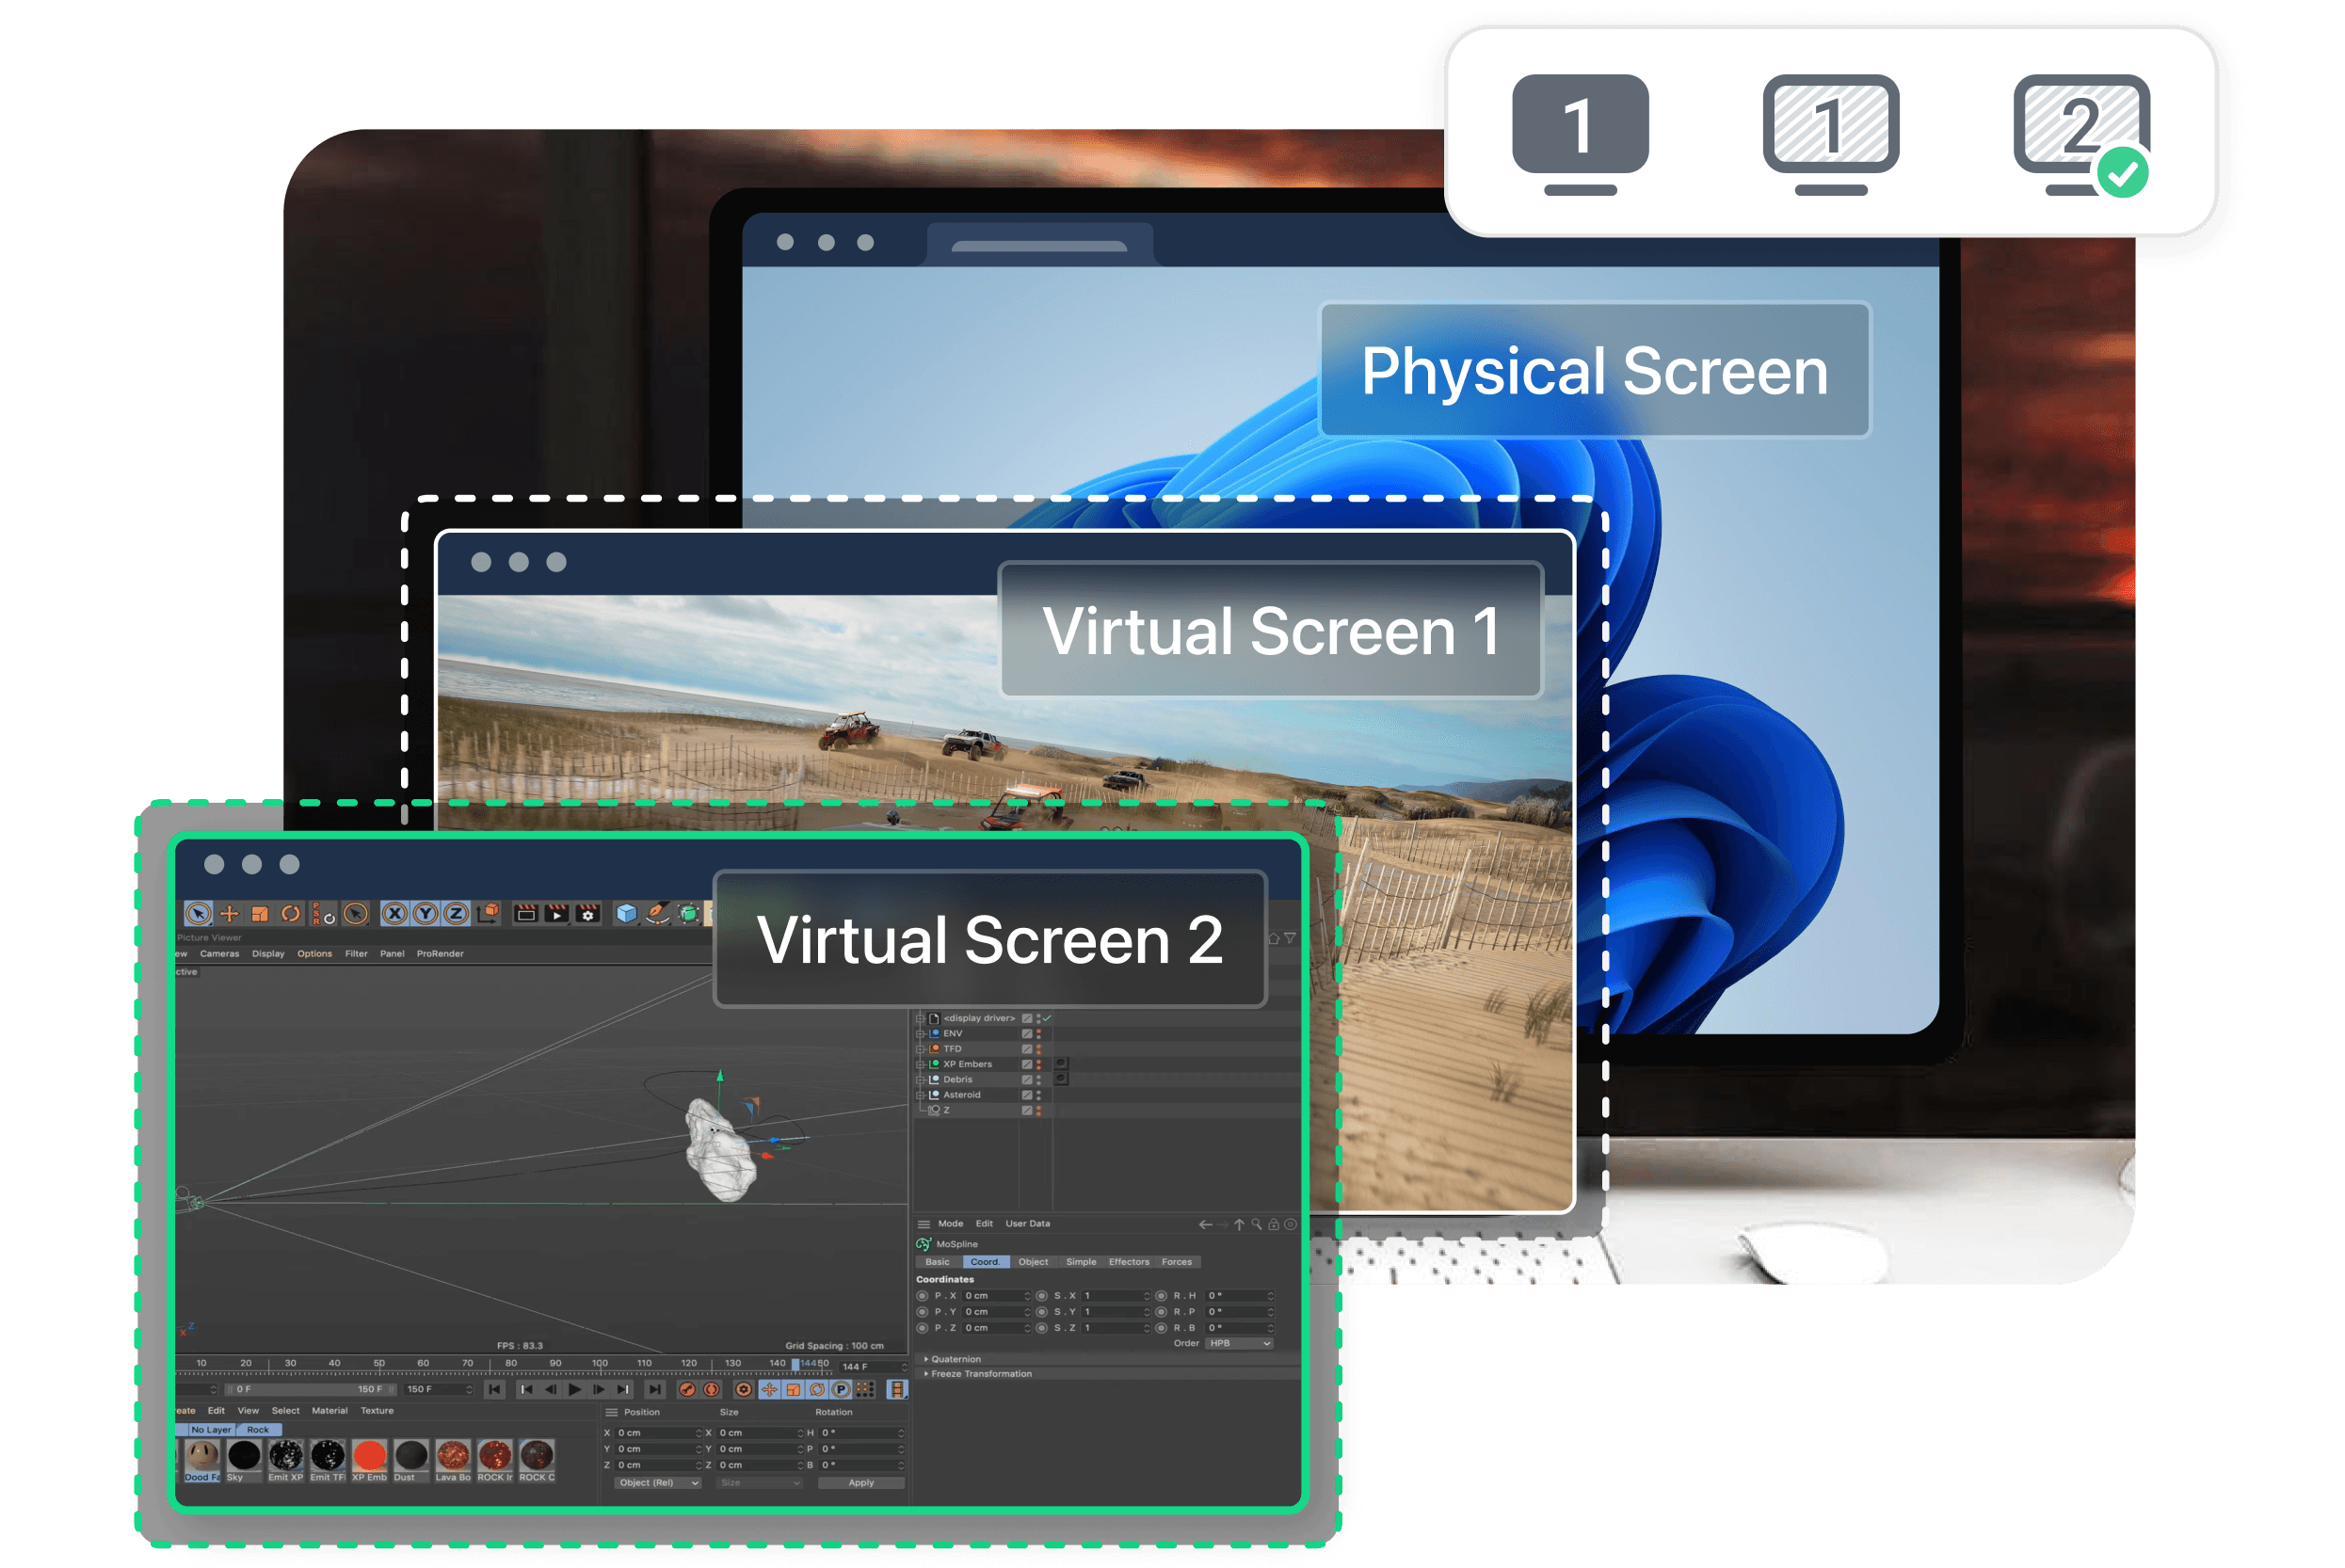2345x1568 pixels.
Task: Click User Data in the attributes panel
Action: pos(1028,1224)
